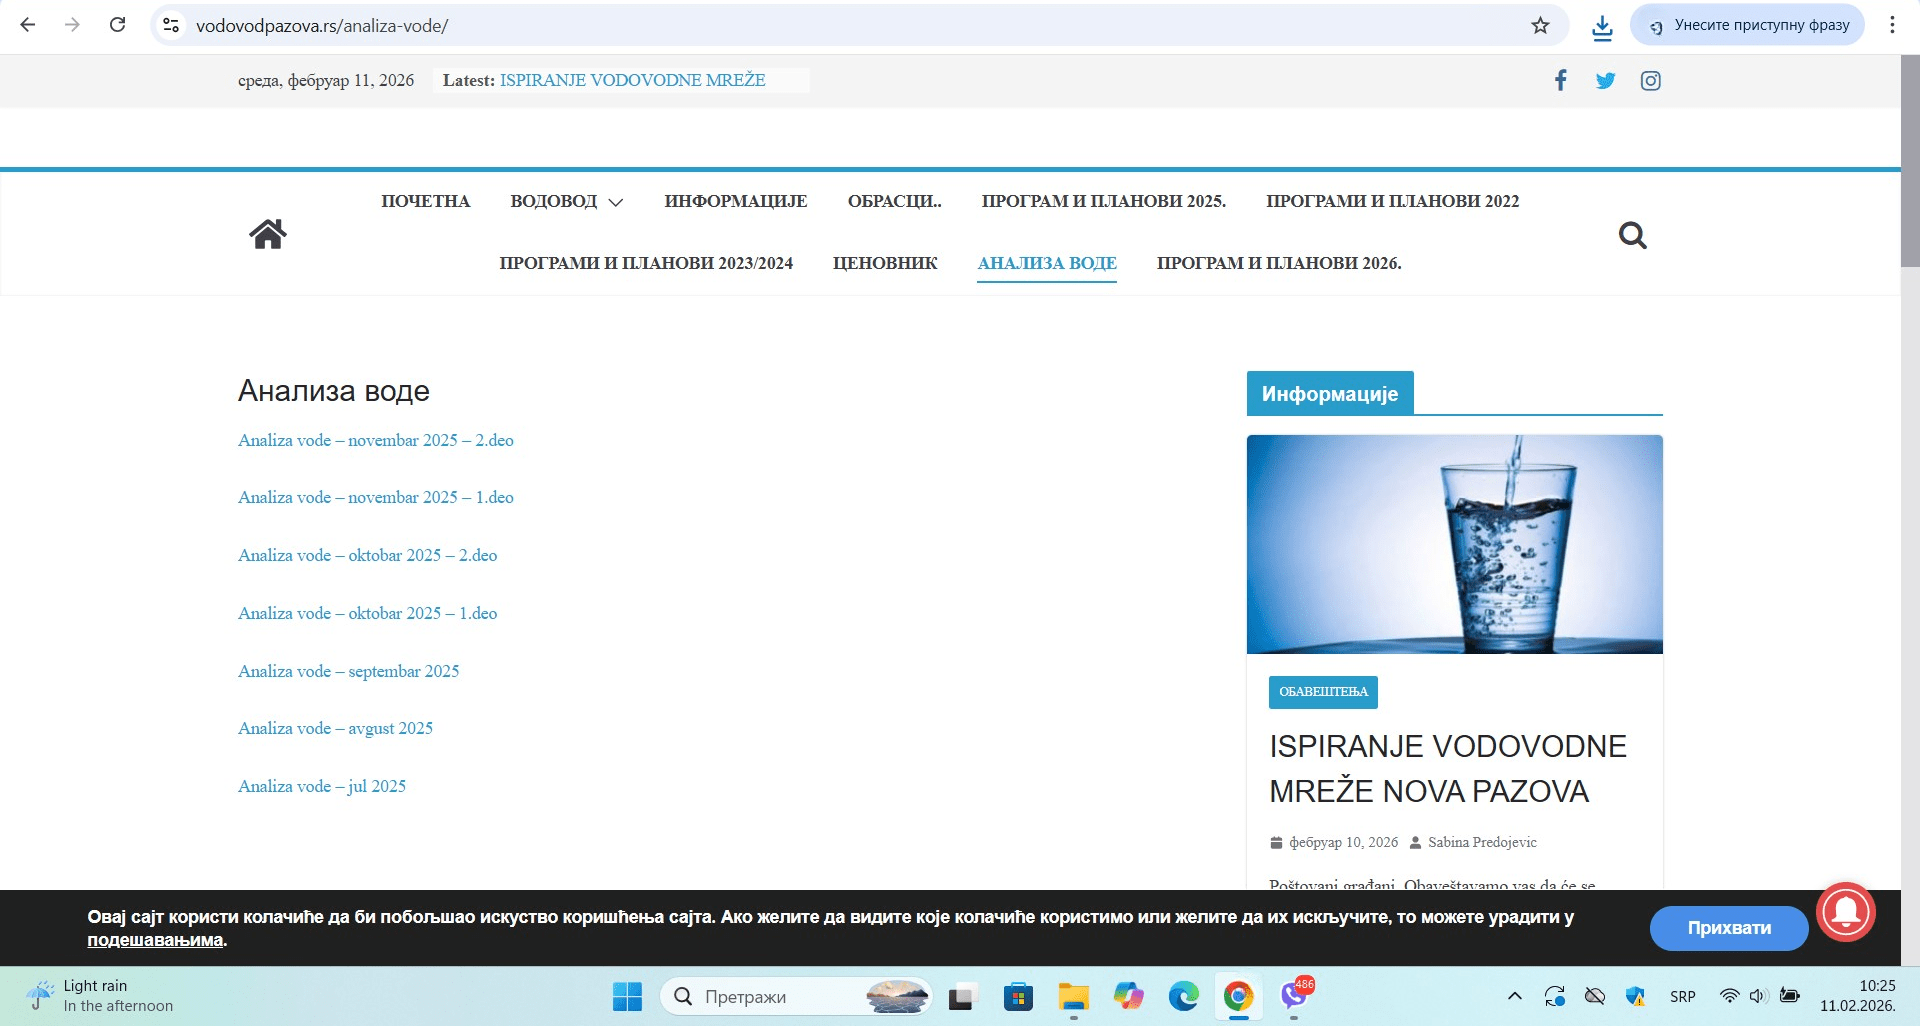Open the Twitter social icon
This screenshot has width=1920, height=1026.
click(1605, 81)
